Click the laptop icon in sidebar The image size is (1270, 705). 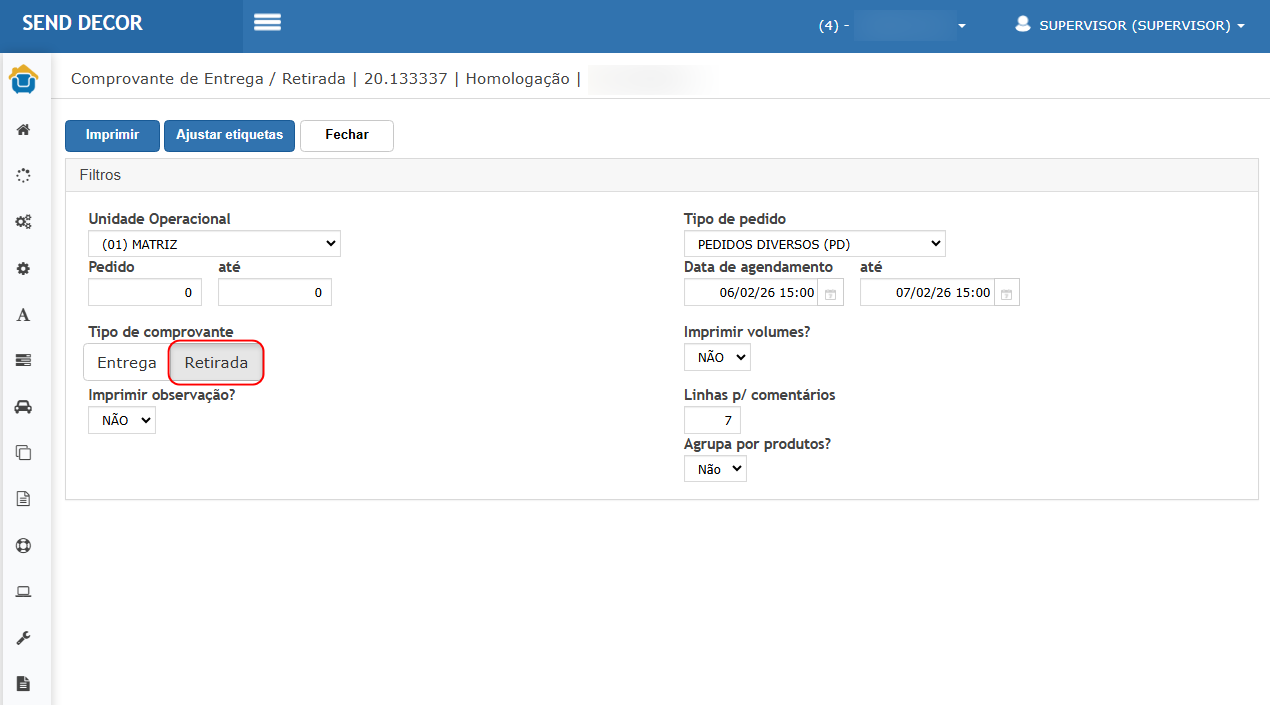[x=23, y=592]
